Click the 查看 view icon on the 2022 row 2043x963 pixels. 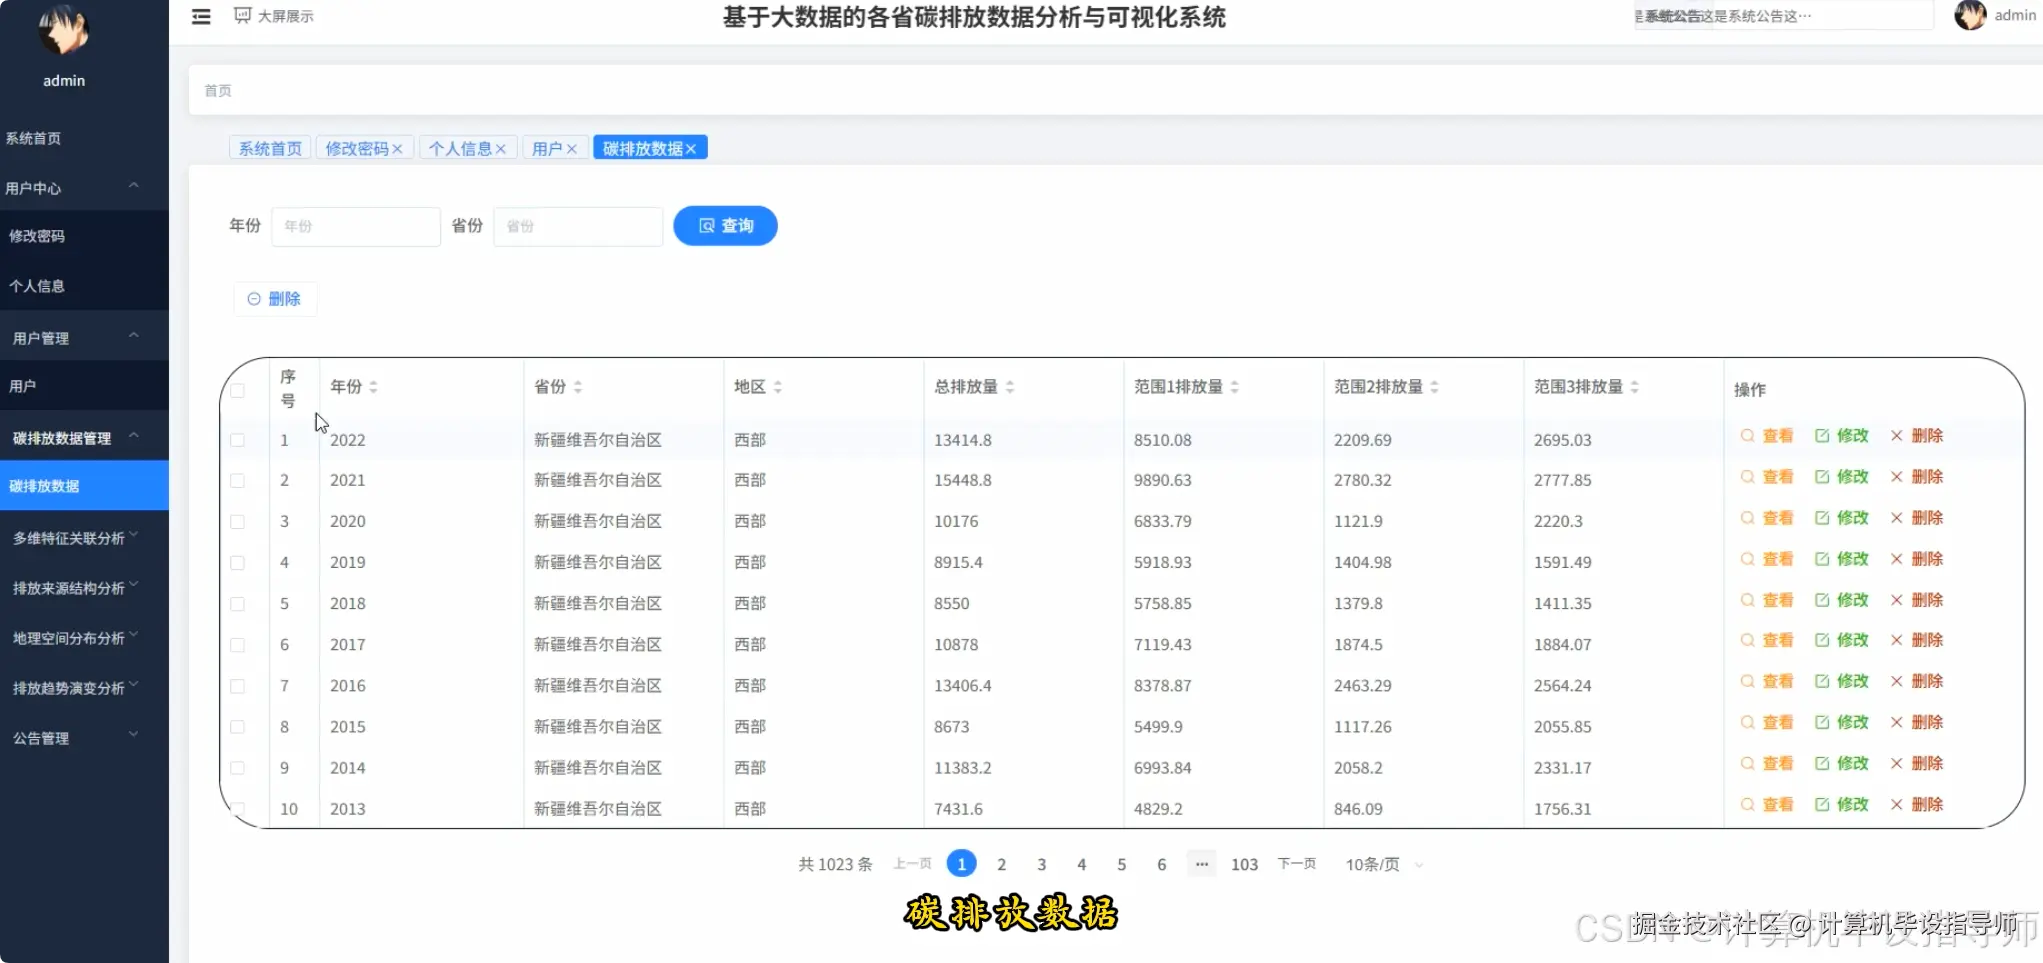(x=1765, y=436)
